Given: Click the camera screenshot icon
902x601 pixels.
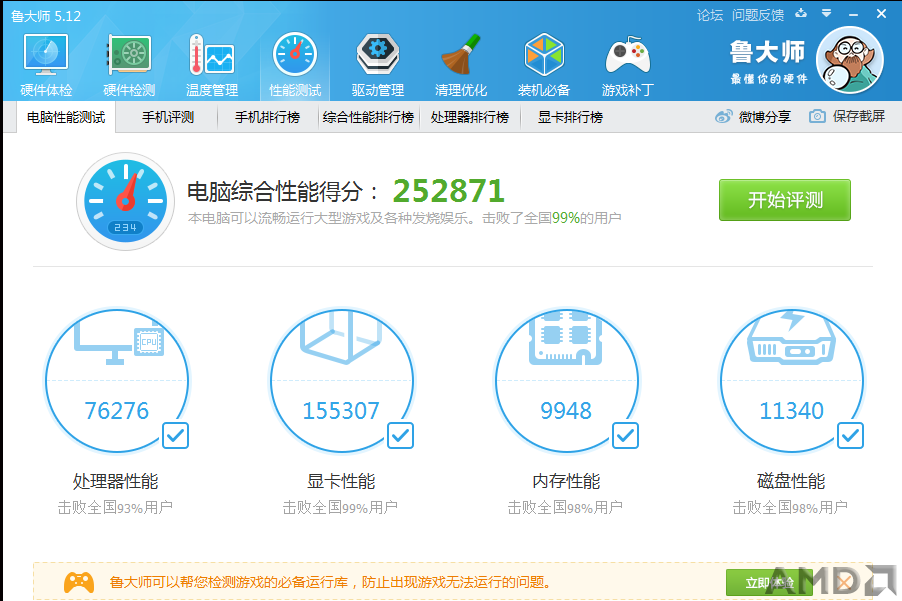Looking at the screenshot, I should click(817, 117).
